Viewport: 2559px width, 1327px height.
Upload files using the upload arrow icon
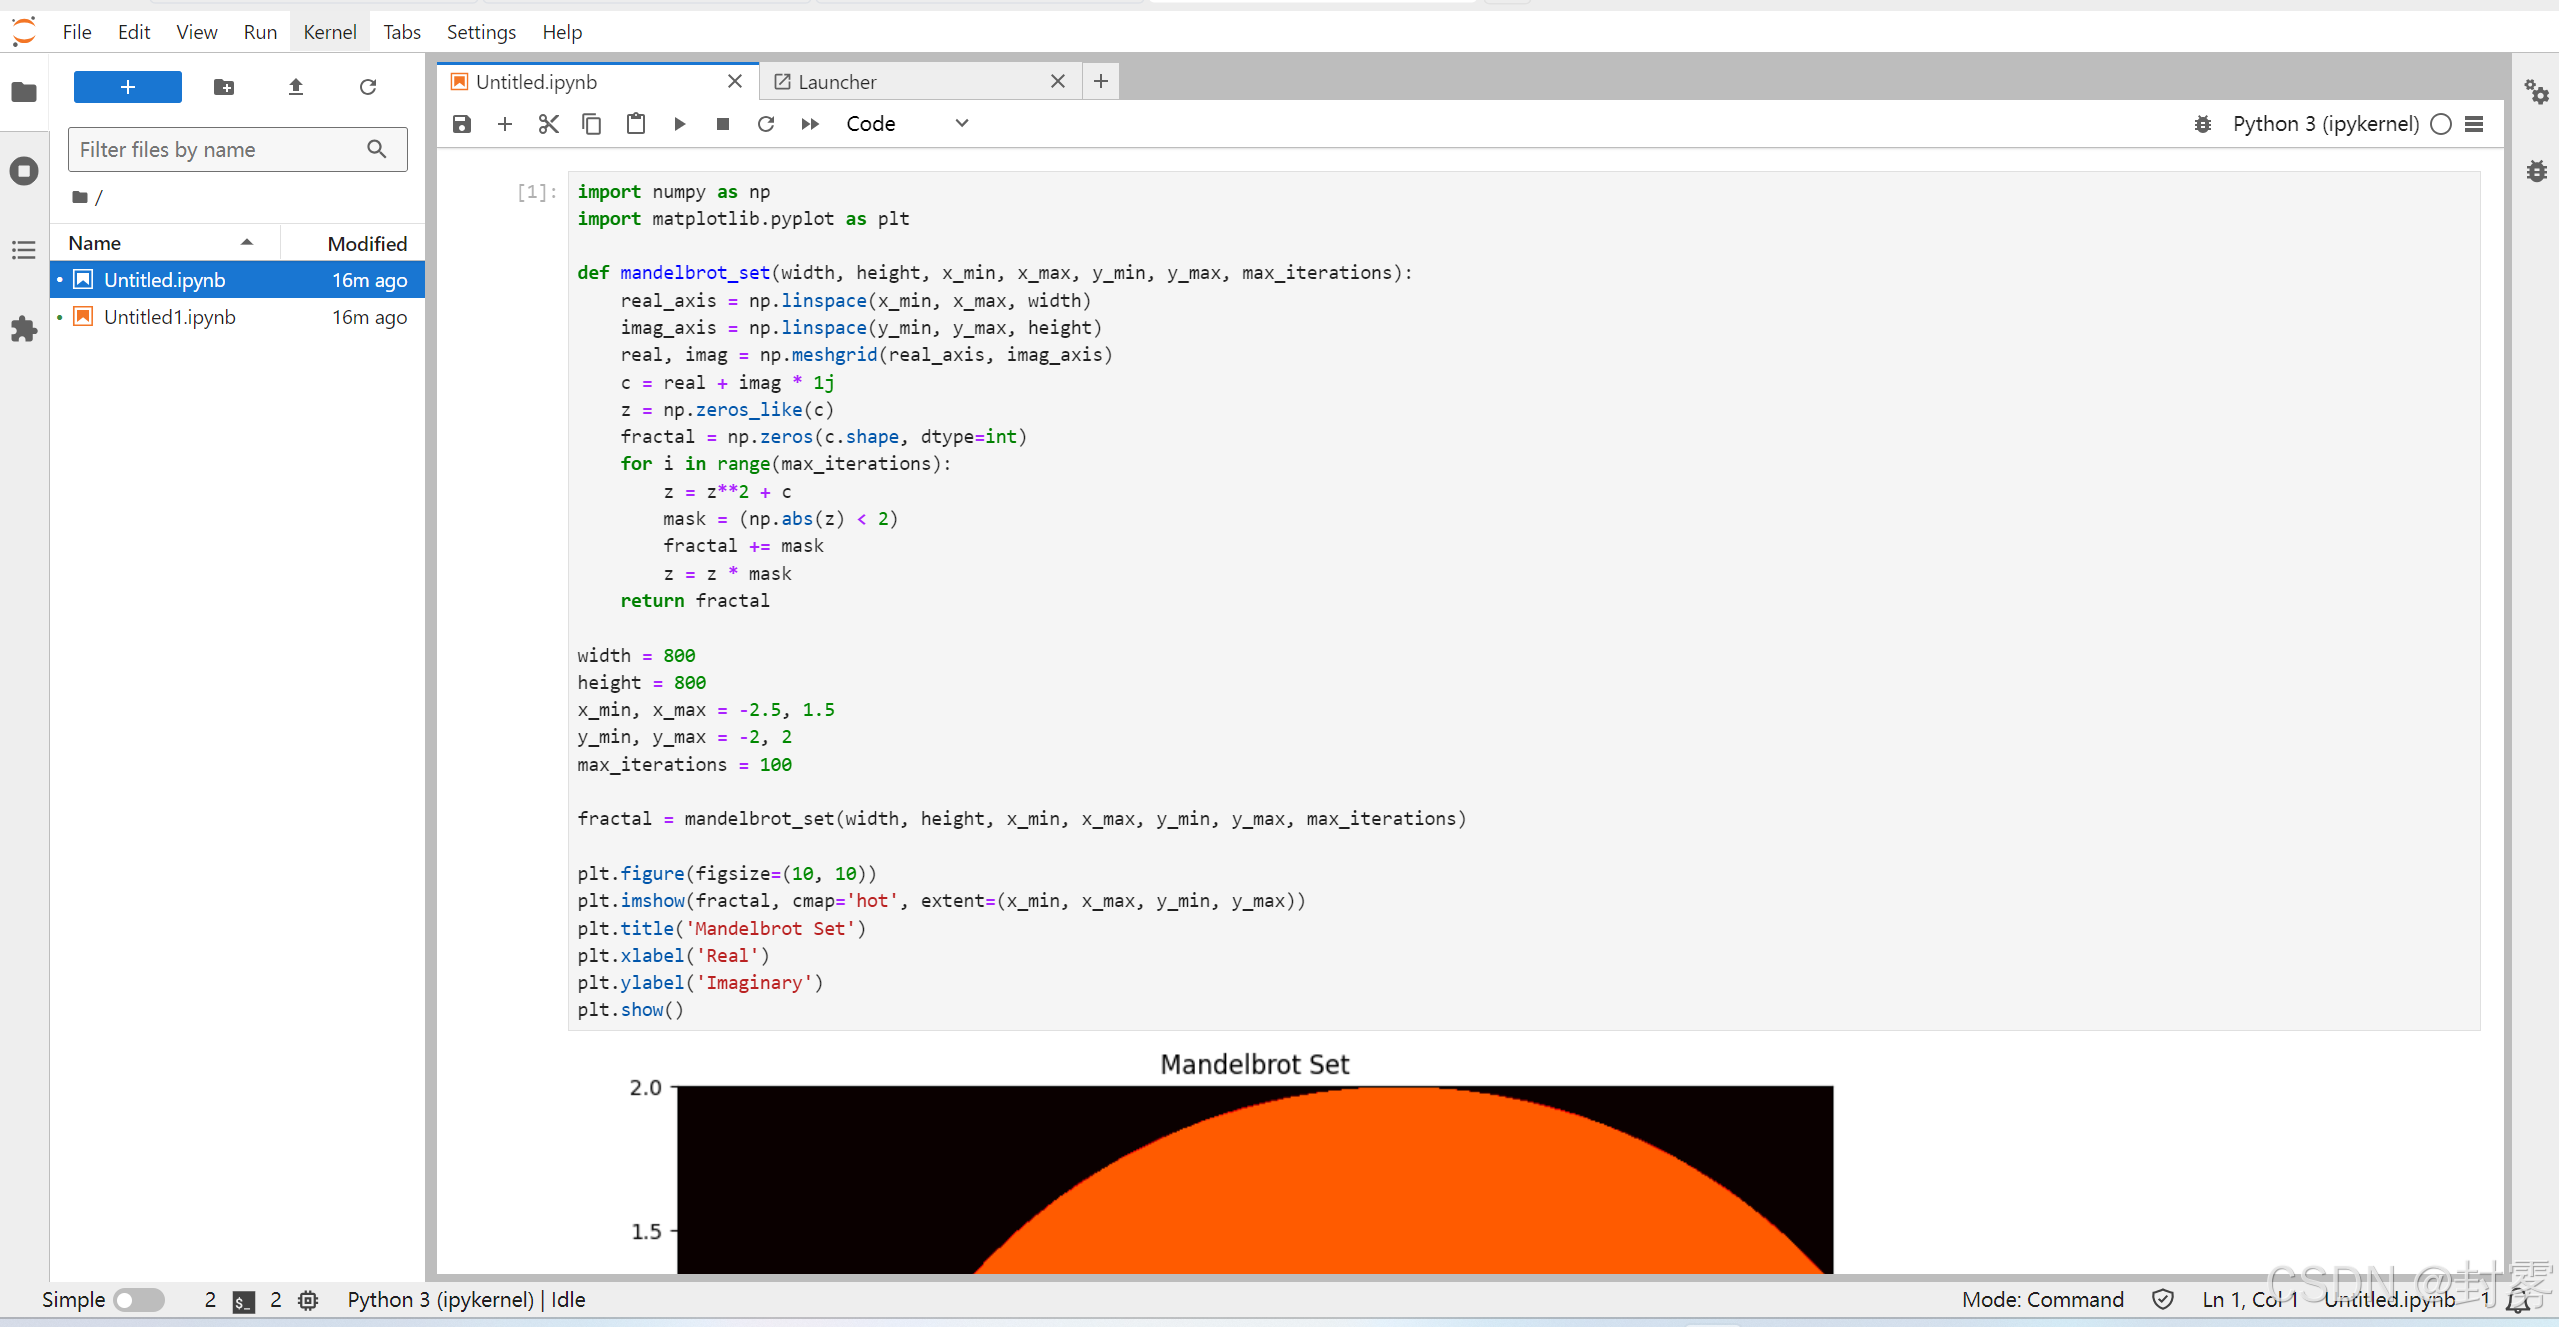point(295,87)
